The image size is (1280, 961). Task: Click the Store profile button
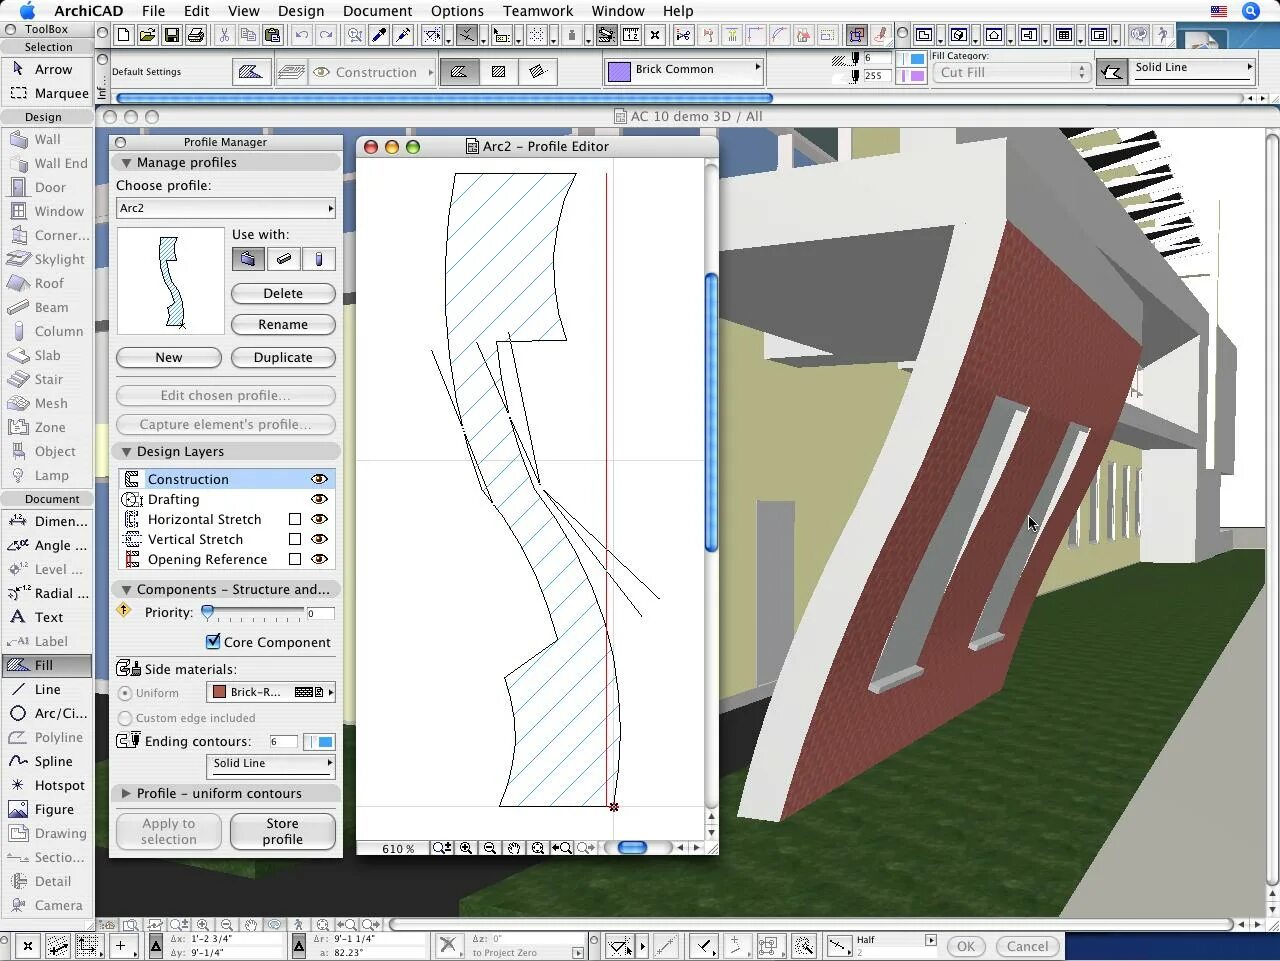(x=282, y=831)
